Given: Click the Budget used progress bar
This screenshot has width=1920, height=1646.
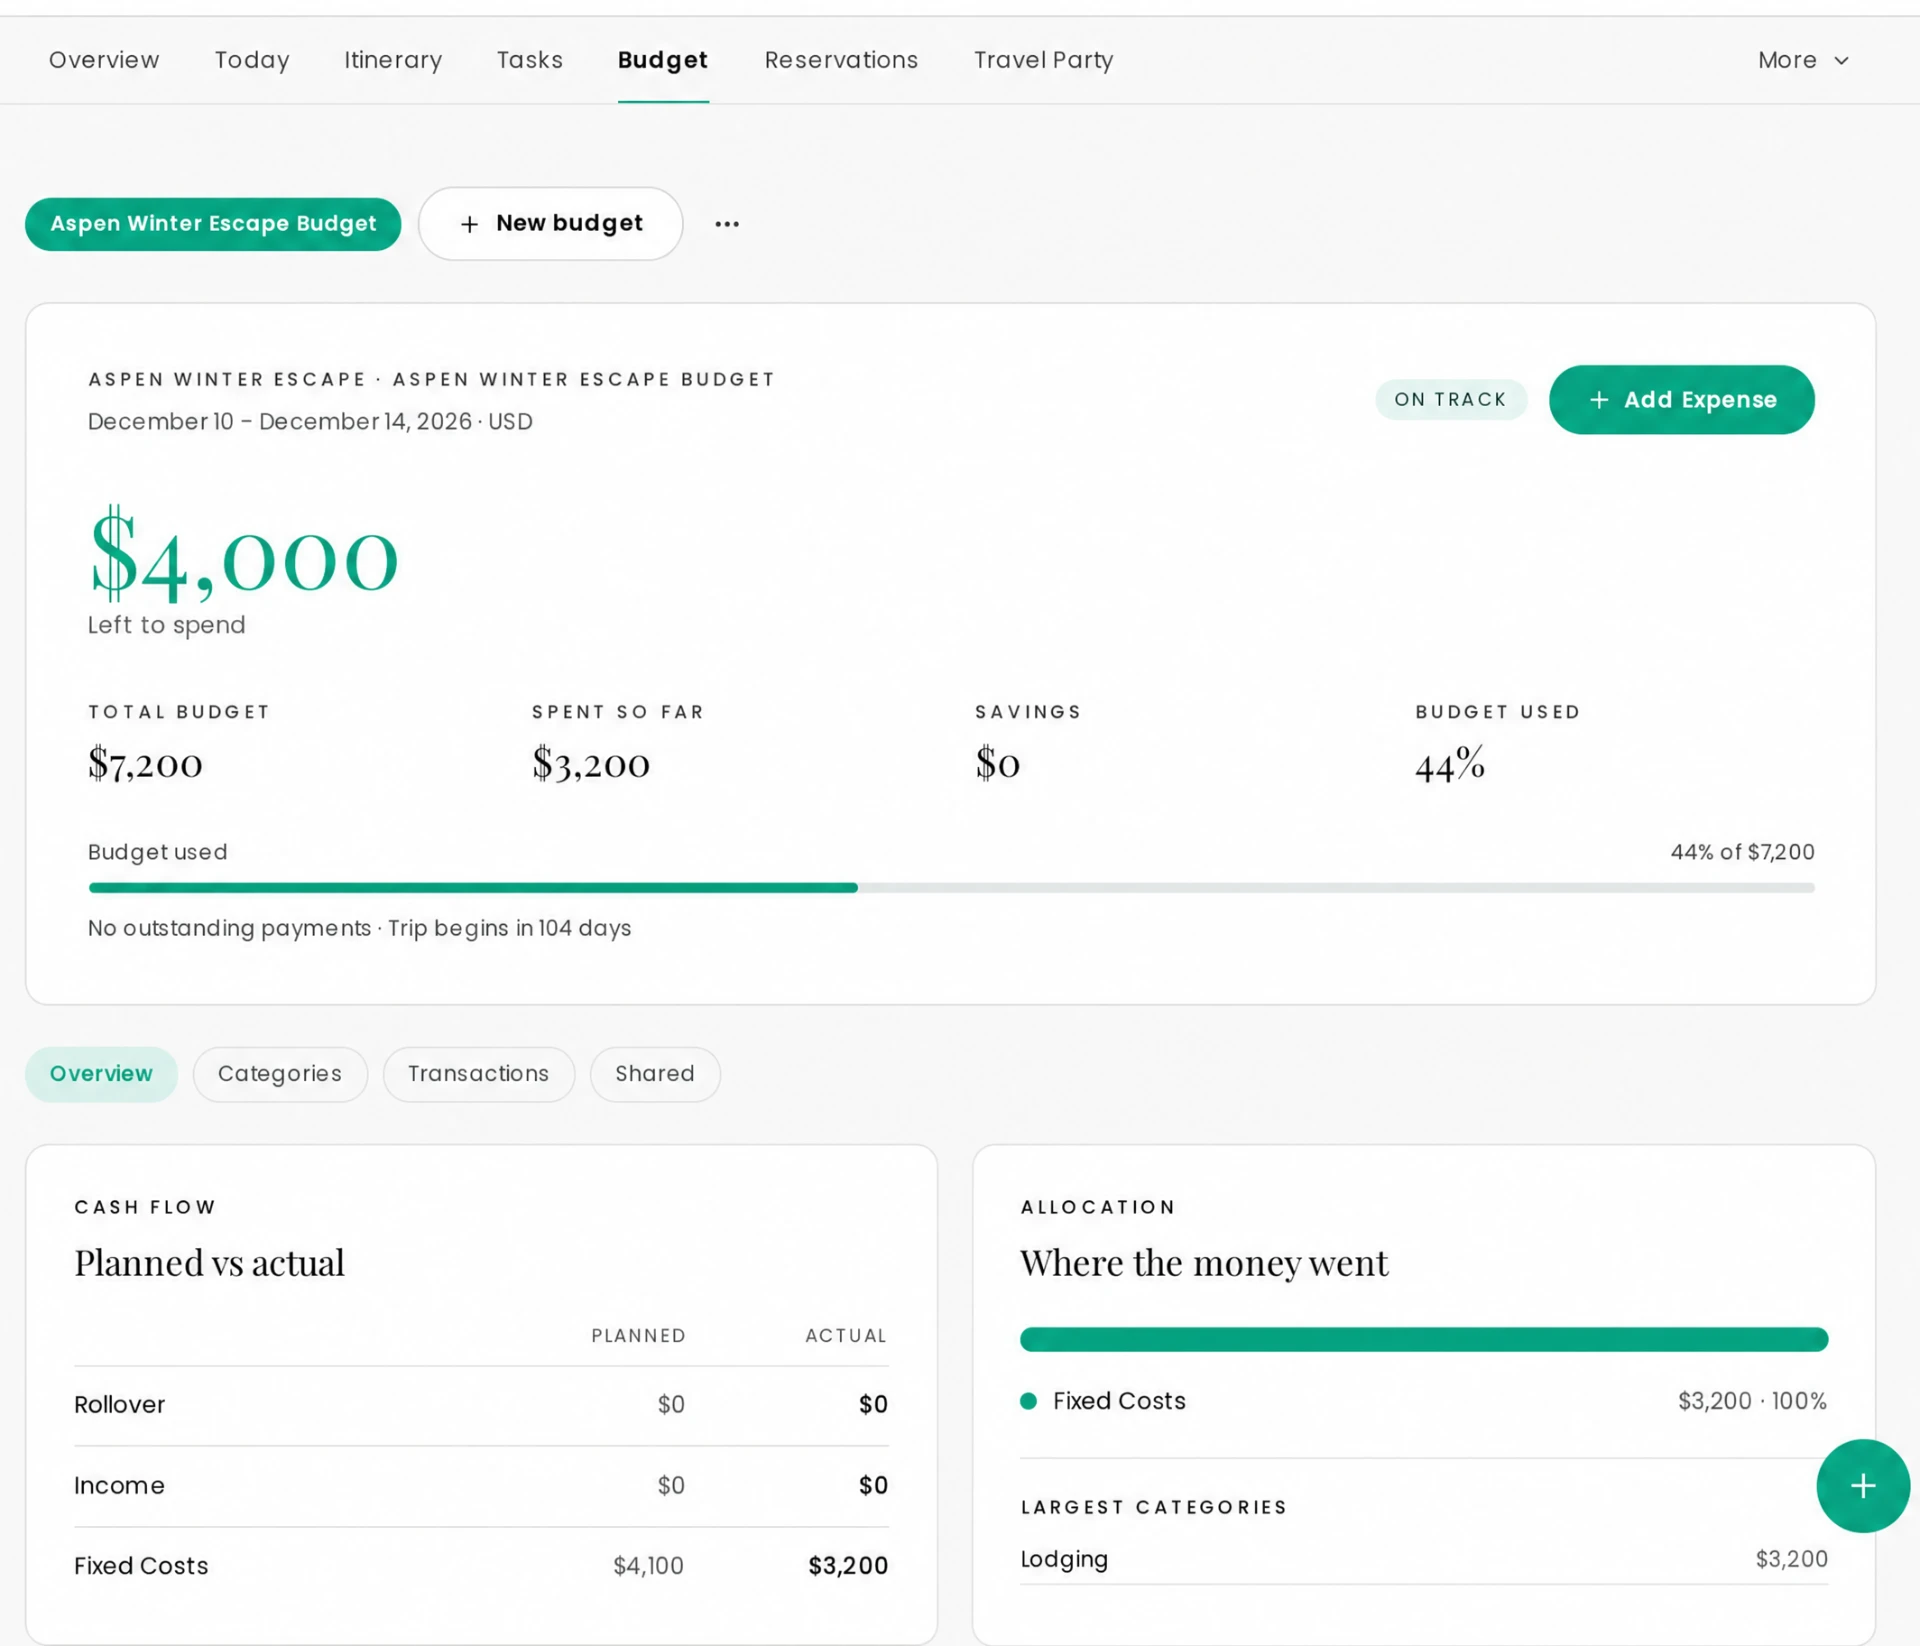Looking at the screenshot, I should click(x=951, y=888).
